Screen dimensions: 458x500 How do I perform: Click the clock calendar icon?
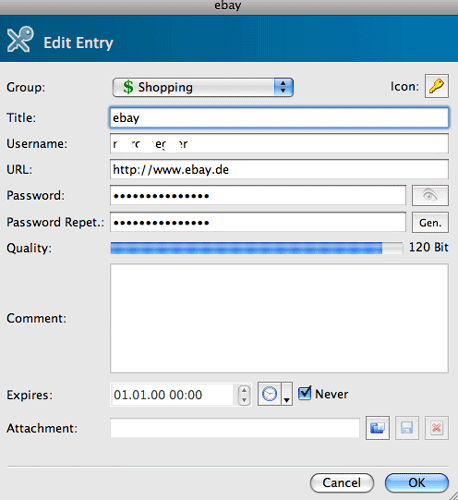269,394
